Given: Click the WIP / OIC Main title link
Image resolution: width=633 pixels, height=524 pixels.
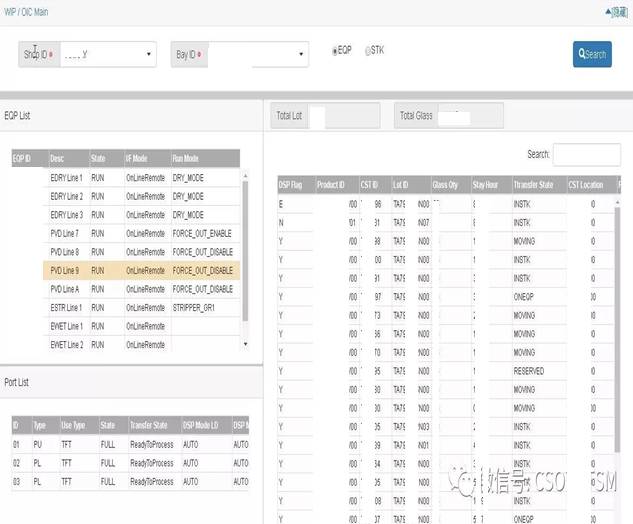Looking at the screenshot, I should point(27,12).
